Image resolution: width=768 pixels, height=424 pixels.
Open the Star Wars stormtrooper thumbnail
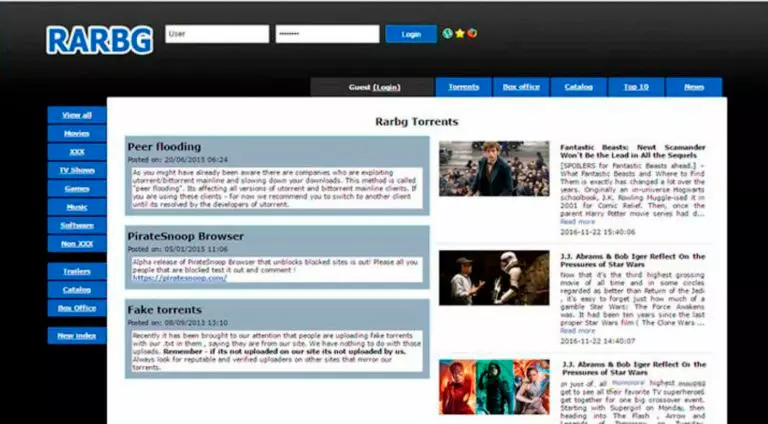click(x=494, y=278)
